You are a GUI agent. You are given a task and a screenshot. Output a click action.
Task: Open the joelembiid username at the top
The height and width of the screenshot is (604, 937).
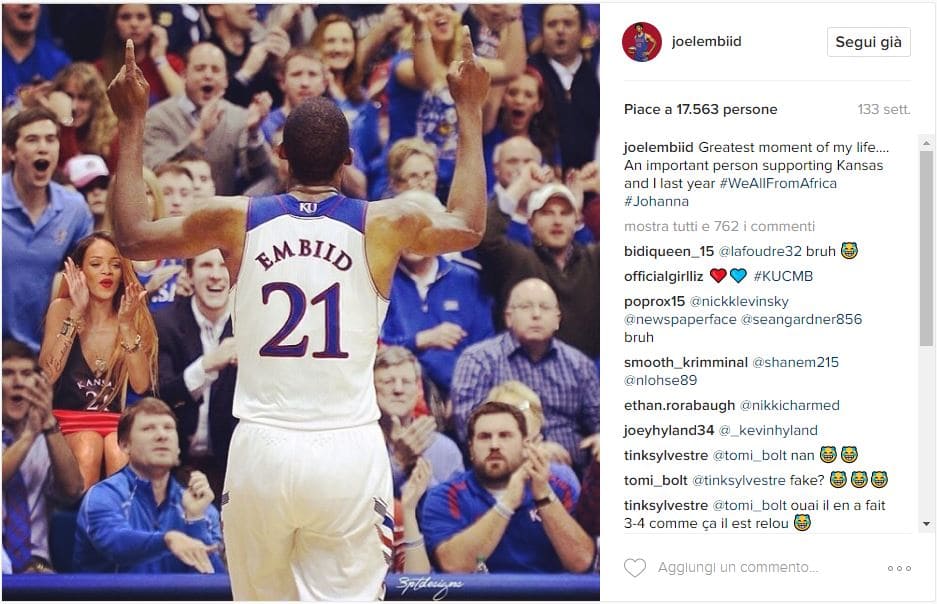pos(706,42)
